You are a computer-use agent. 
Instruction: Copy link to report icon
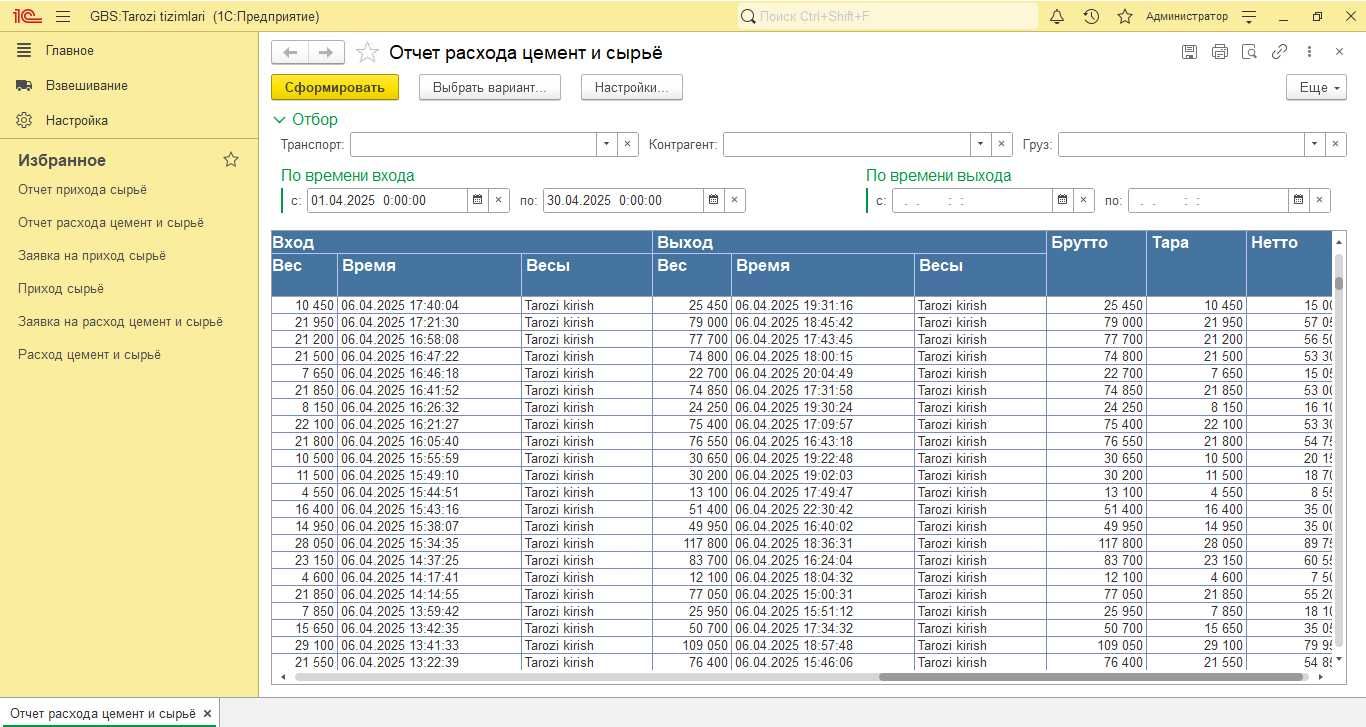[1279, 52]
